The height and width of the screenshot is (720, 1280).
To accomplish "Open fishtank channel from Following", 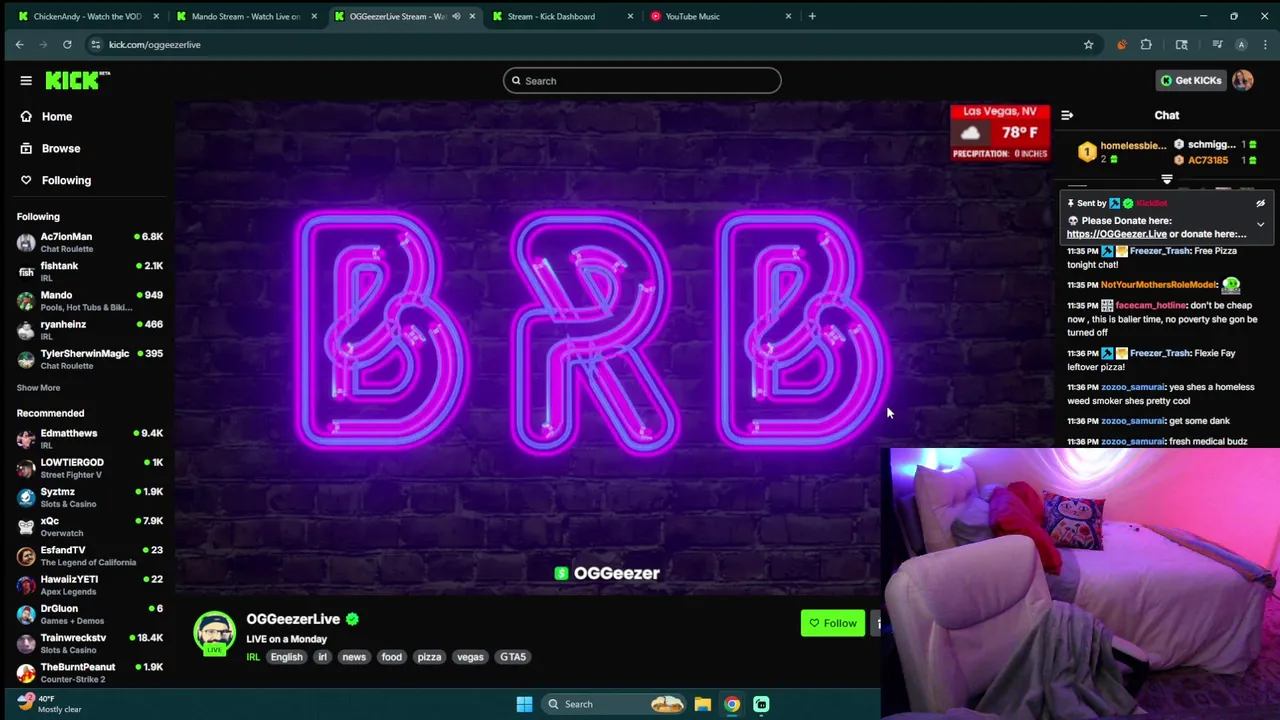I will point(88,271).
